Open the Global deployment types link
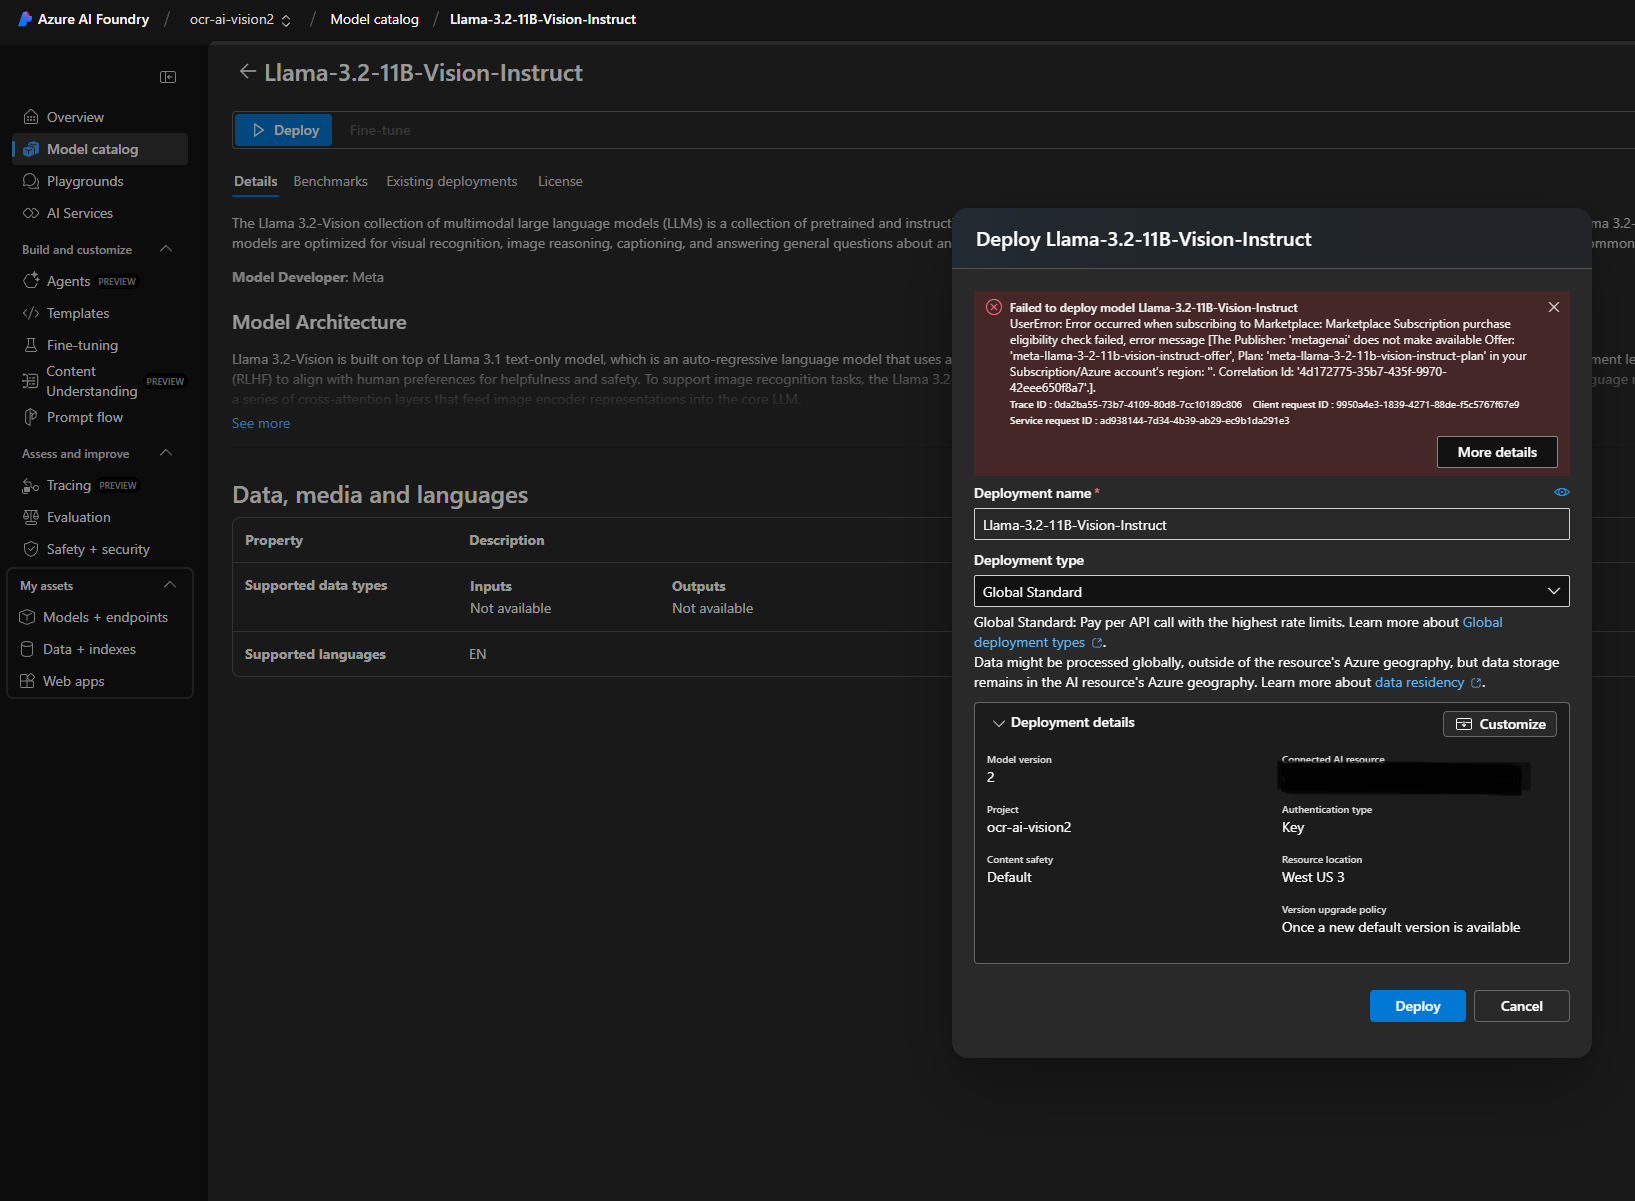 1482,622
